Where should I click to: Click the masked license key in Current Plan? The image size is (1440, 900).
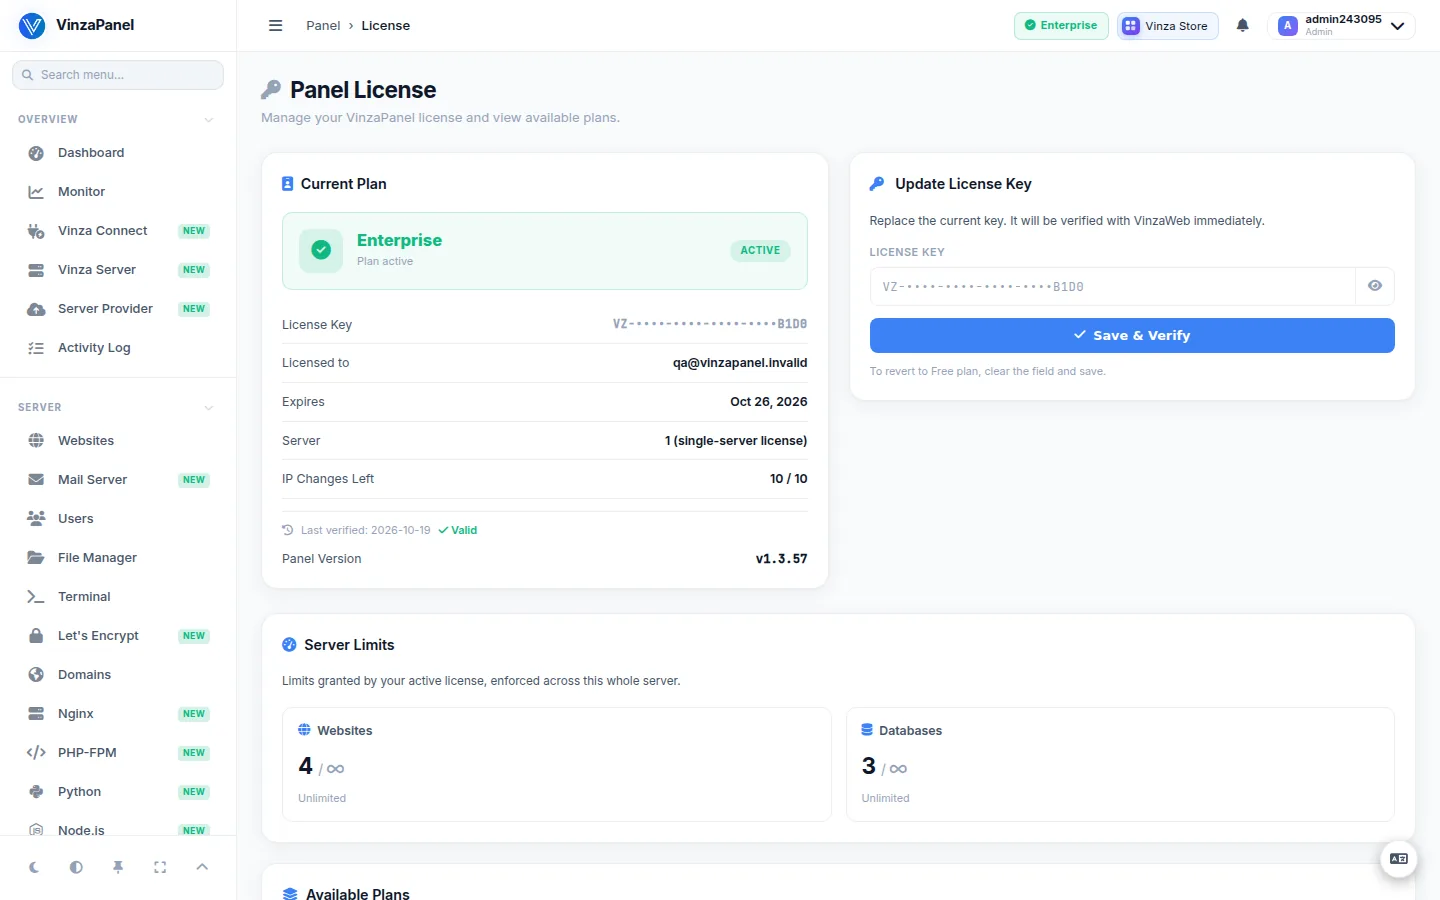[710, 324]
